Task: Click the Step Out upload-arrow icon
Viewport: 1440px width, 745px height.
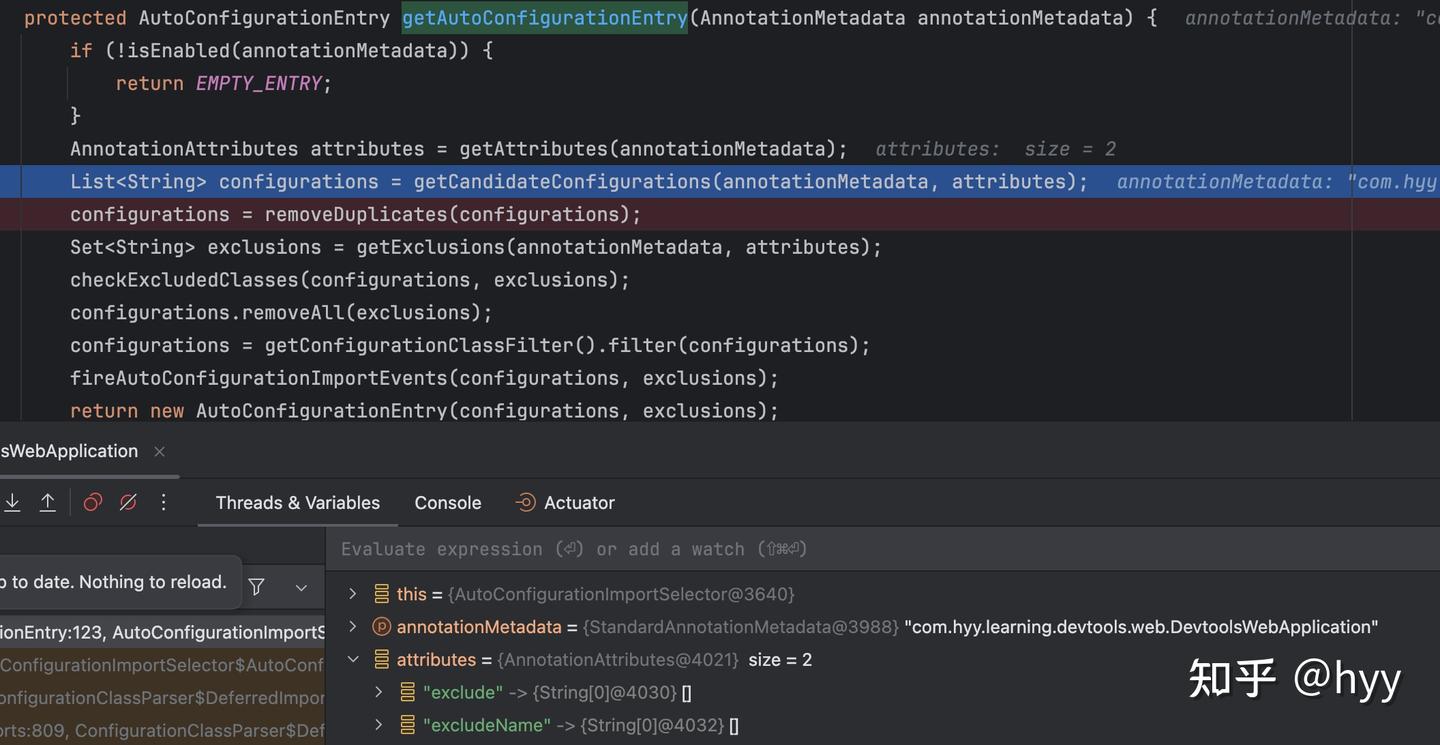Action: coord(47,503)
